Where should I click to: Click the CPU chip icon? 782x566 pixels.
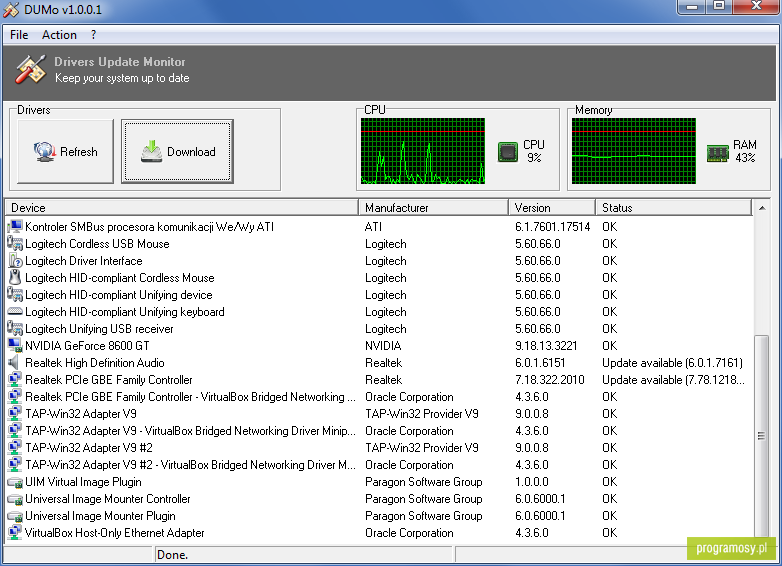pos(508,152)
